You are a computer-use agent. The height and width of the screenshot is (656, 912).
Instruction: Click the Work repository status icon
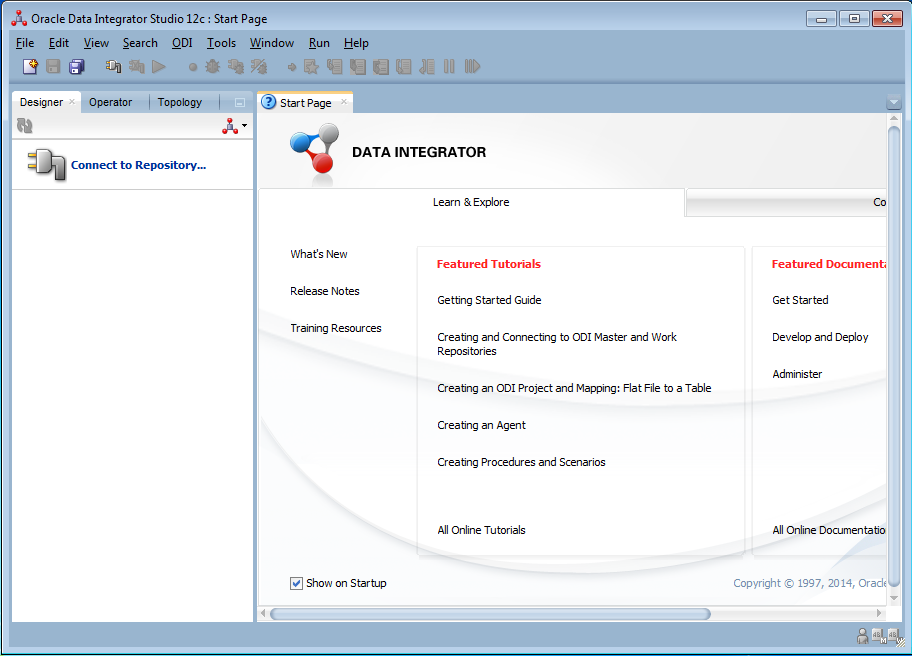click(x=896, y=637)
